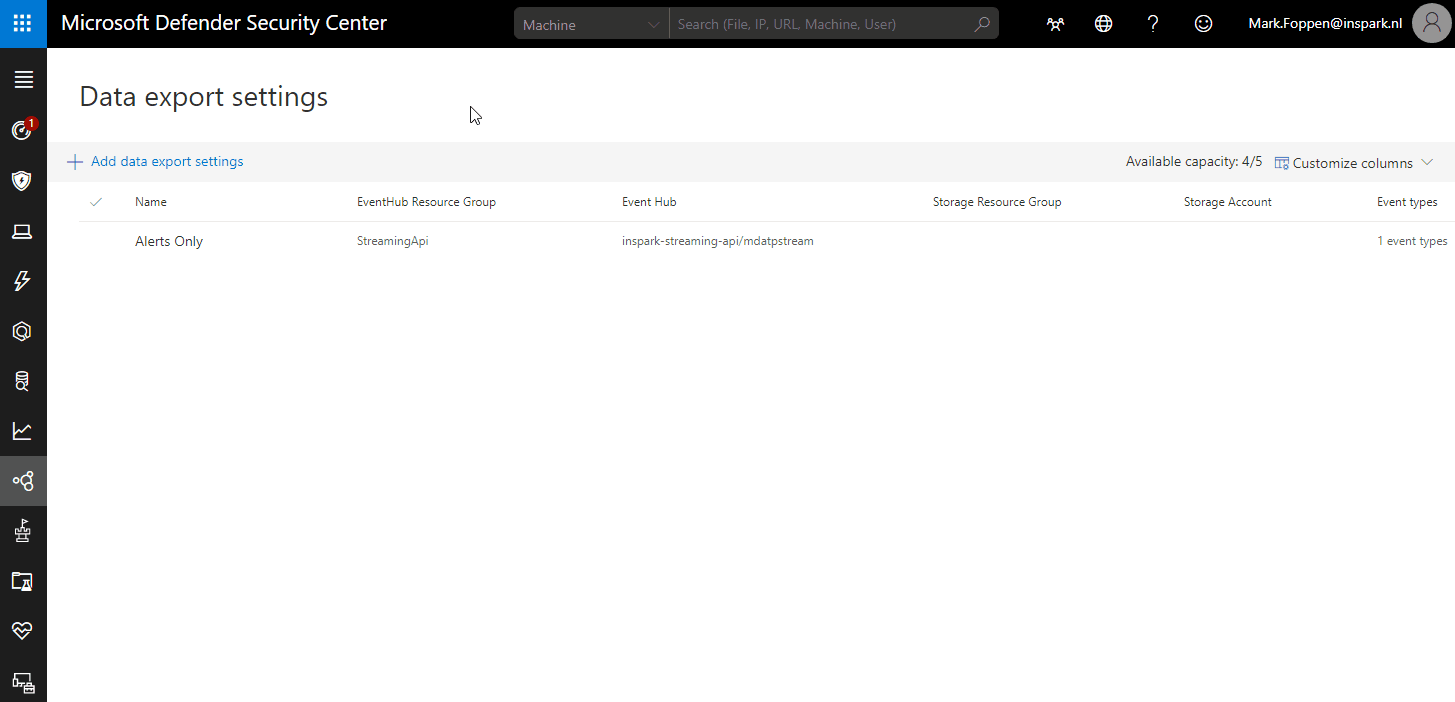
Task: Open the laptop machines list icon
Action: pos(23,231)
